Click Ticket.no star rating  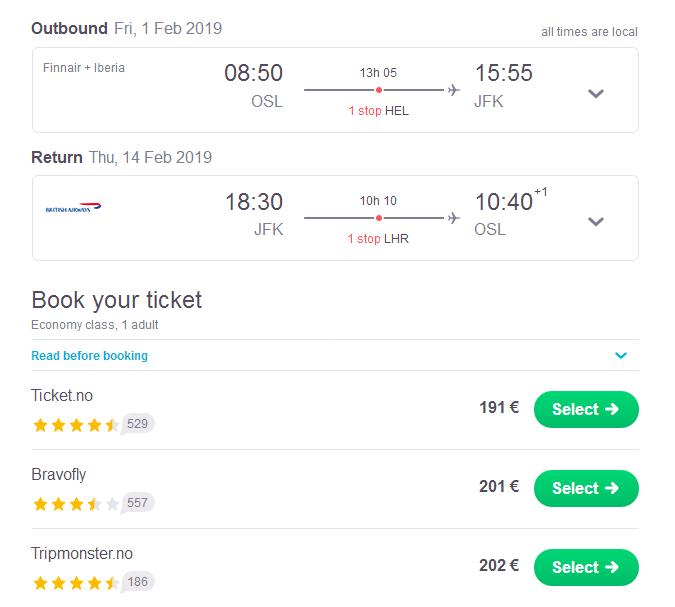76,425
